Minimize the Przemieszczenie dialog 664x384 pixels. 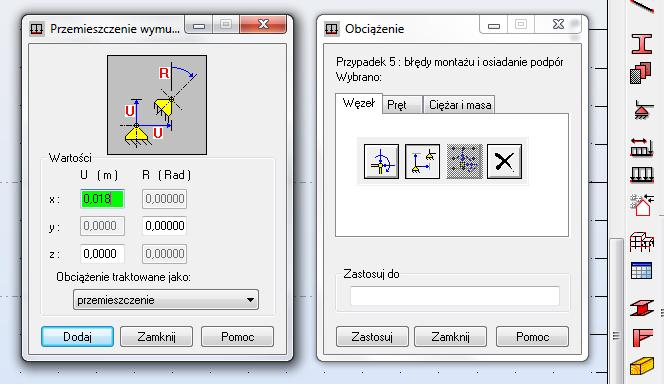point(199,25)
